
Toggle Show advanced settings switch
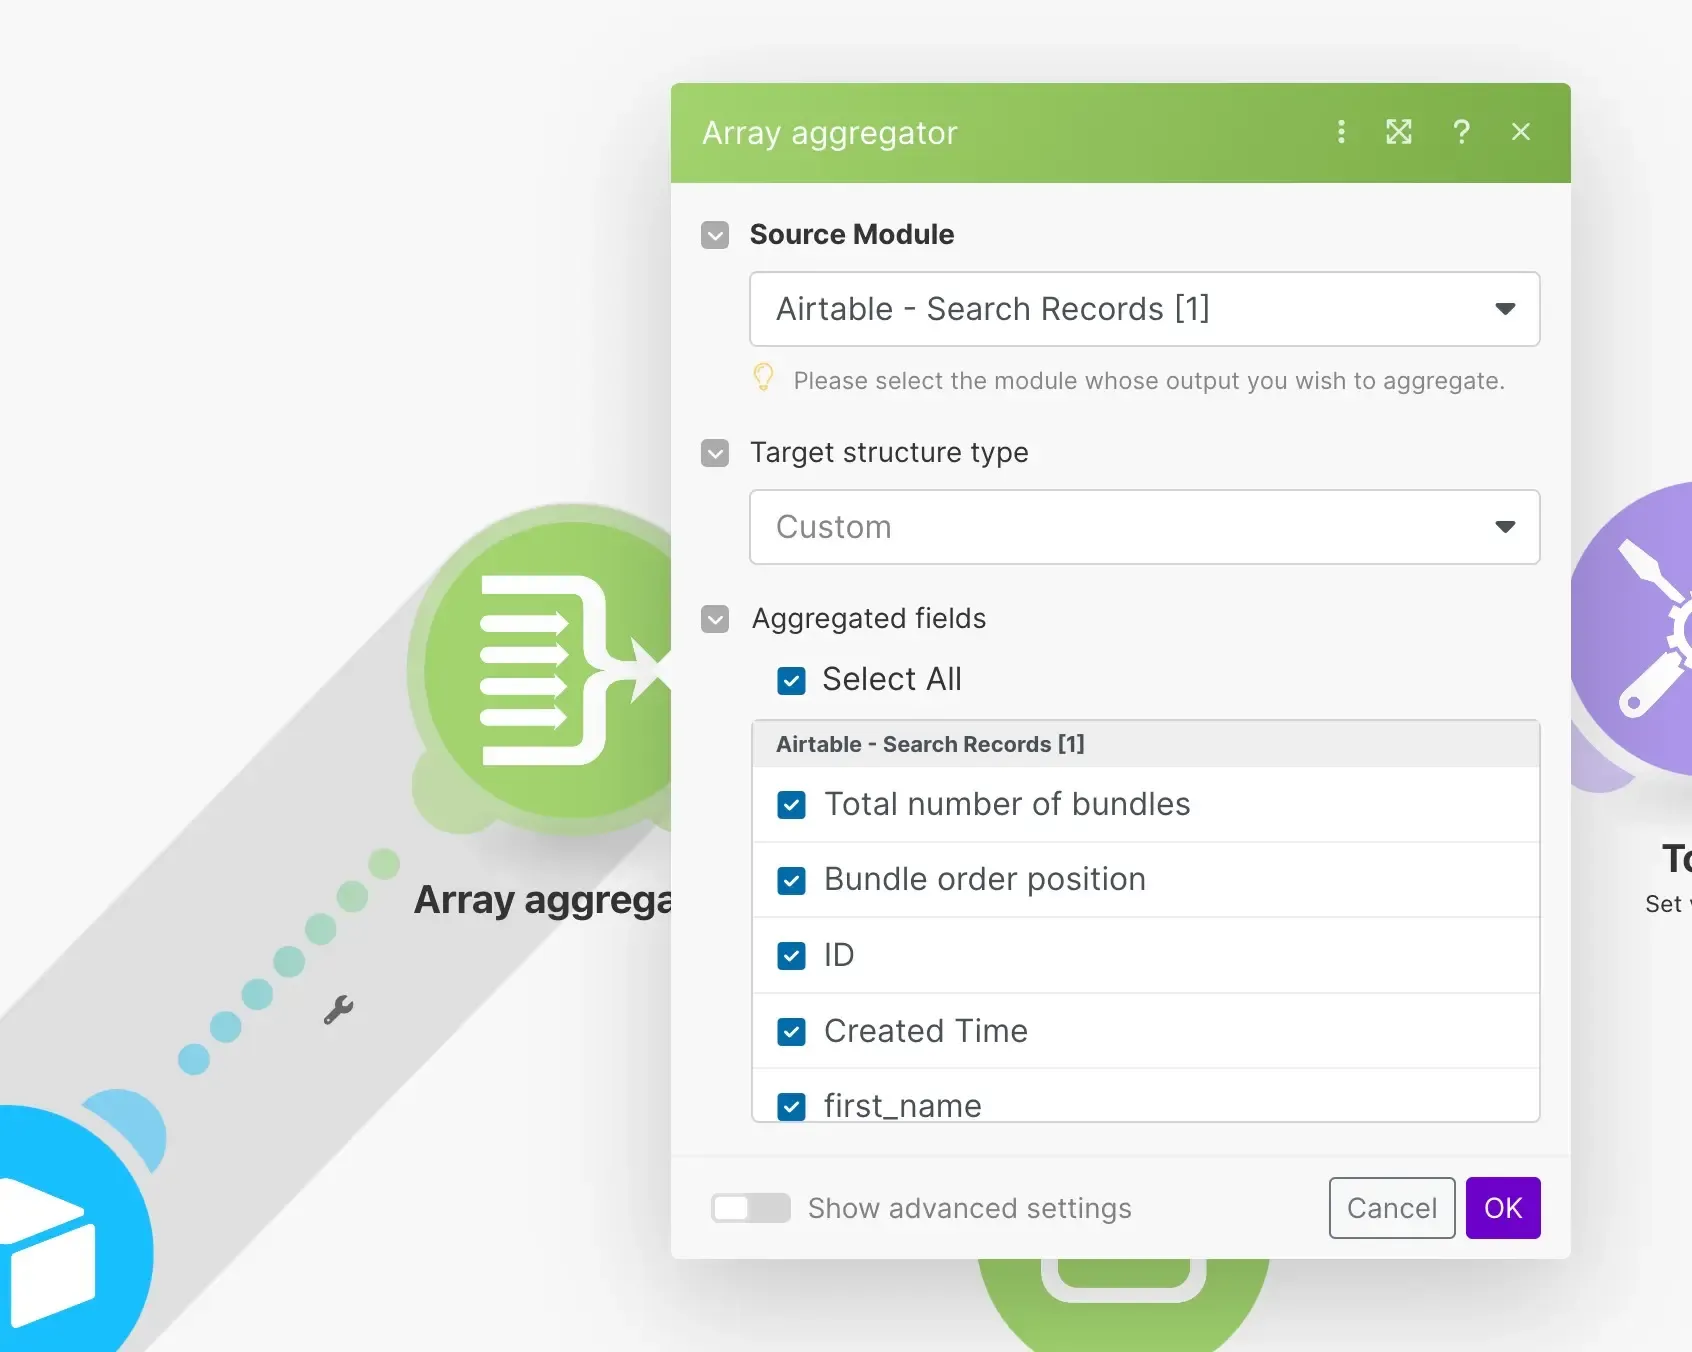[751, 1208]
